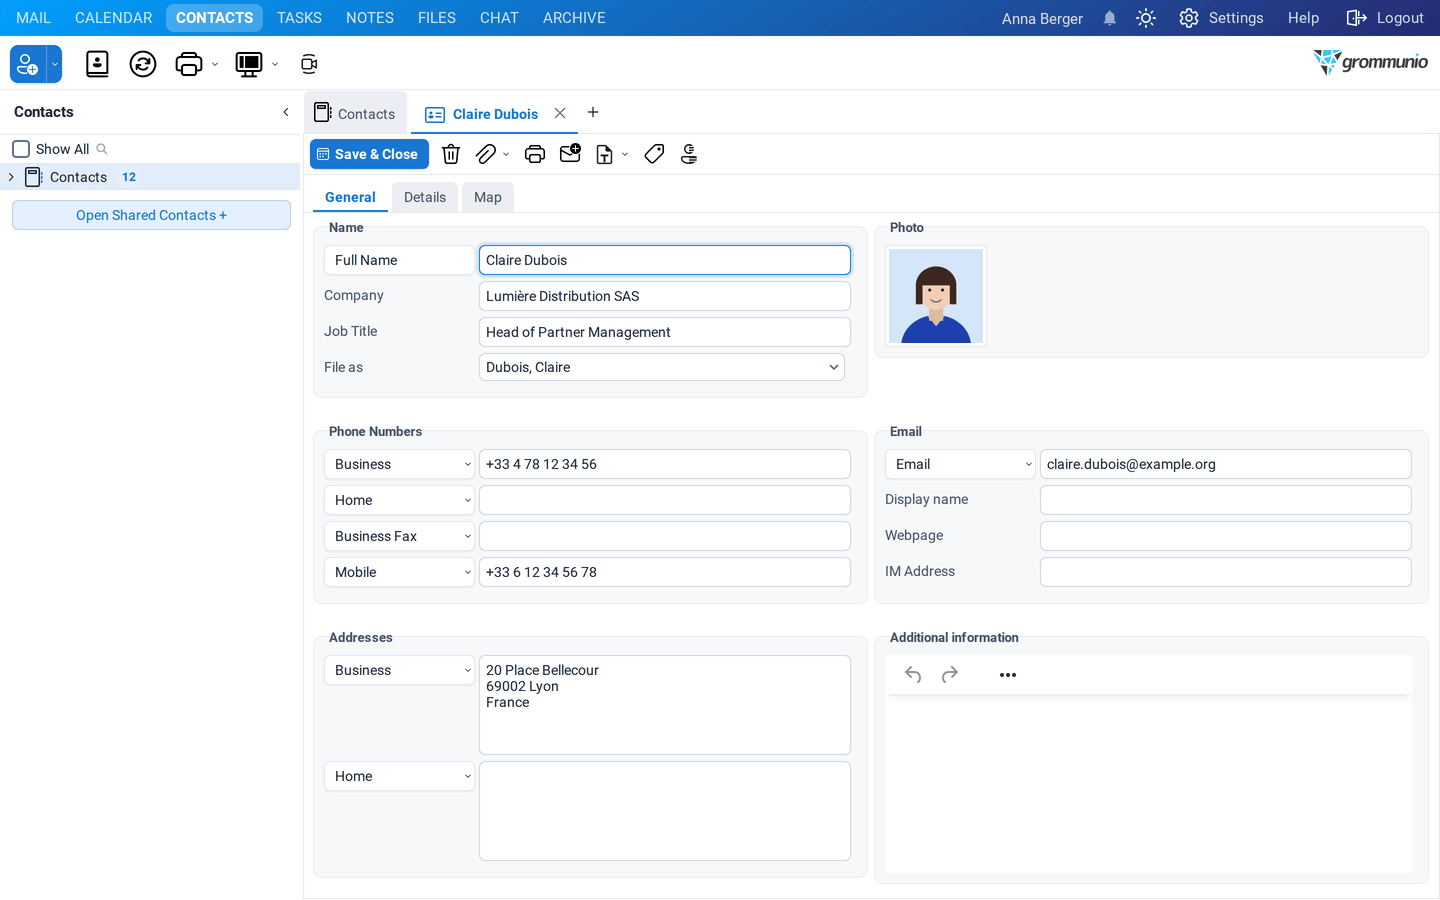Click the main toolbar print icon
1440x900 pixels.
tap(188, 64)
